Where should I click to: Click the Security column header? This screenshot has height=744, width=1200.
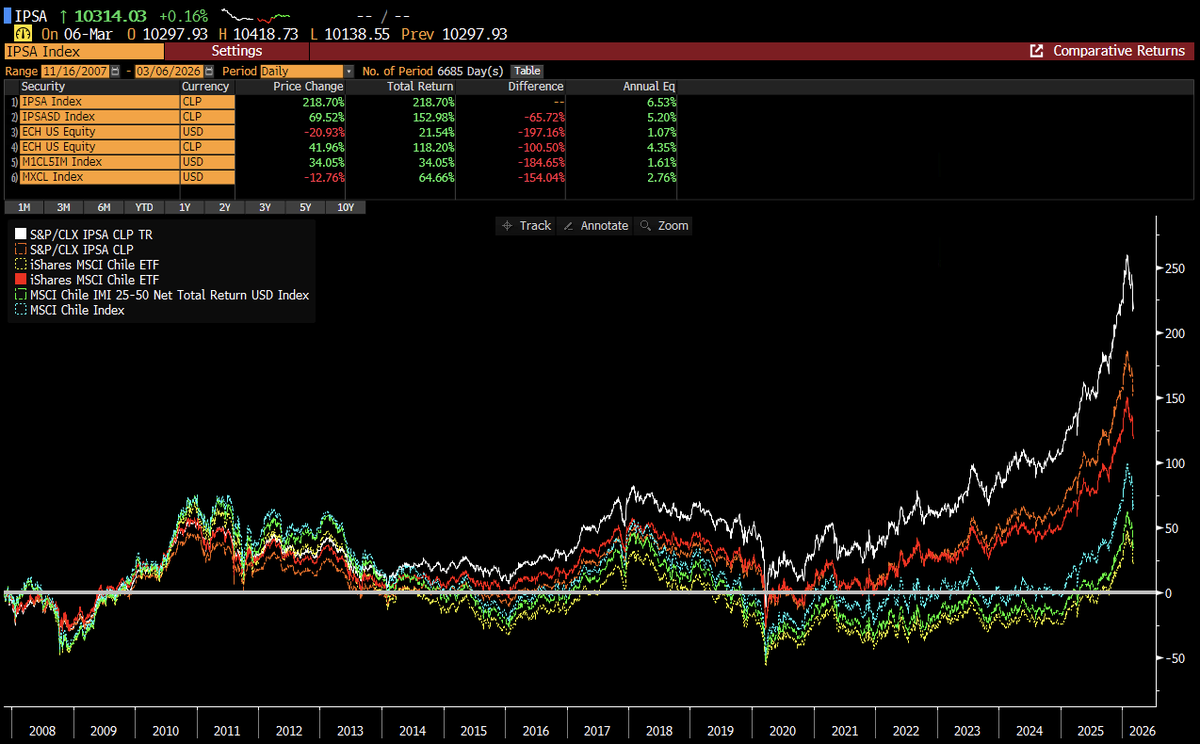(43, 87)
